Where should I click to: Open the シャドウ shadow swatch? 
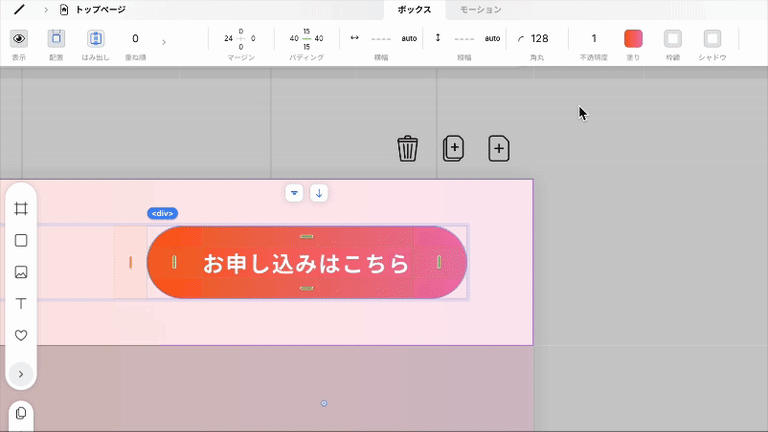712,39
